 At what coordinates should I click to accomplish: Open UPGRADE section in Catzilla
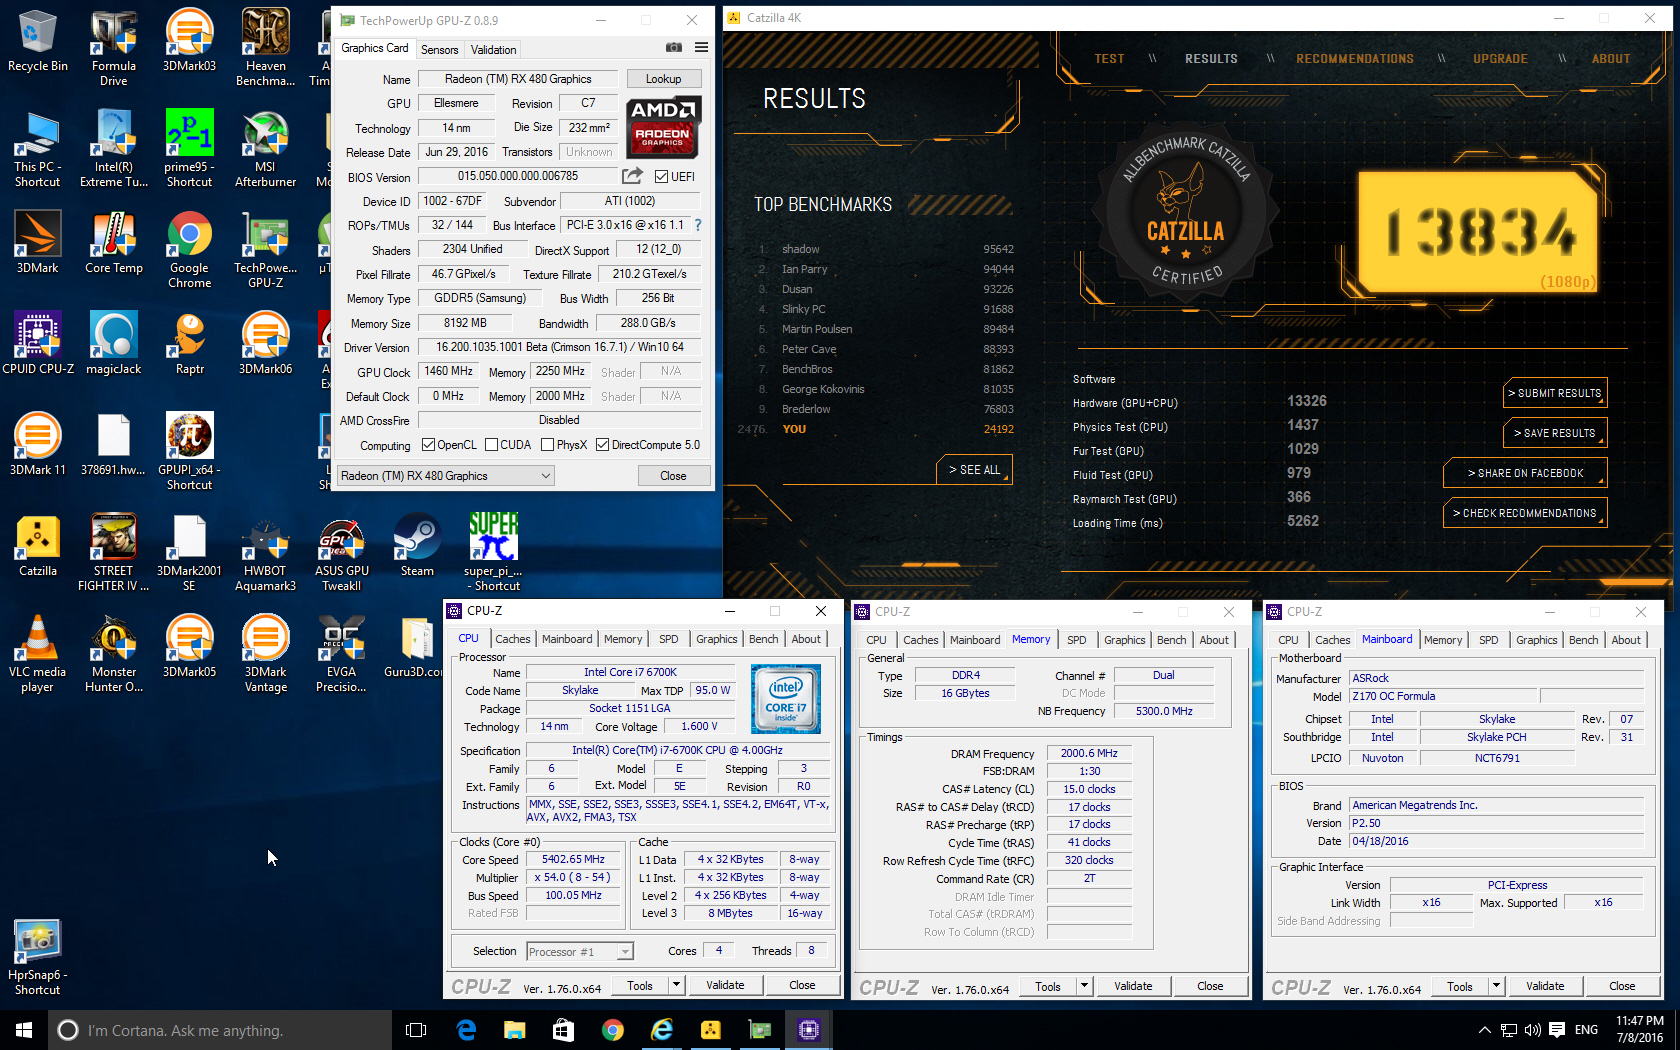point(1500,59)
